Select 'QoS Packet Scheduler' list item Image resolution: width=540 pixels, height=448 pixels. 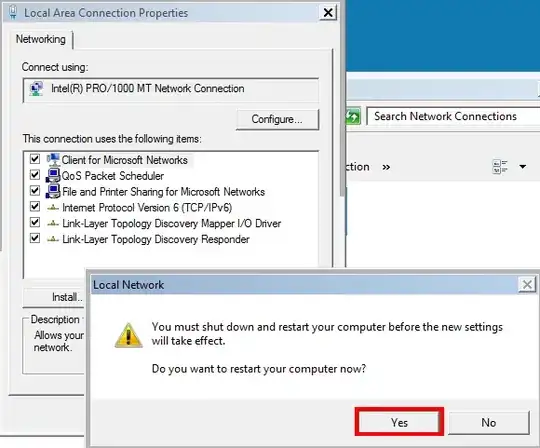pos(113,176)
